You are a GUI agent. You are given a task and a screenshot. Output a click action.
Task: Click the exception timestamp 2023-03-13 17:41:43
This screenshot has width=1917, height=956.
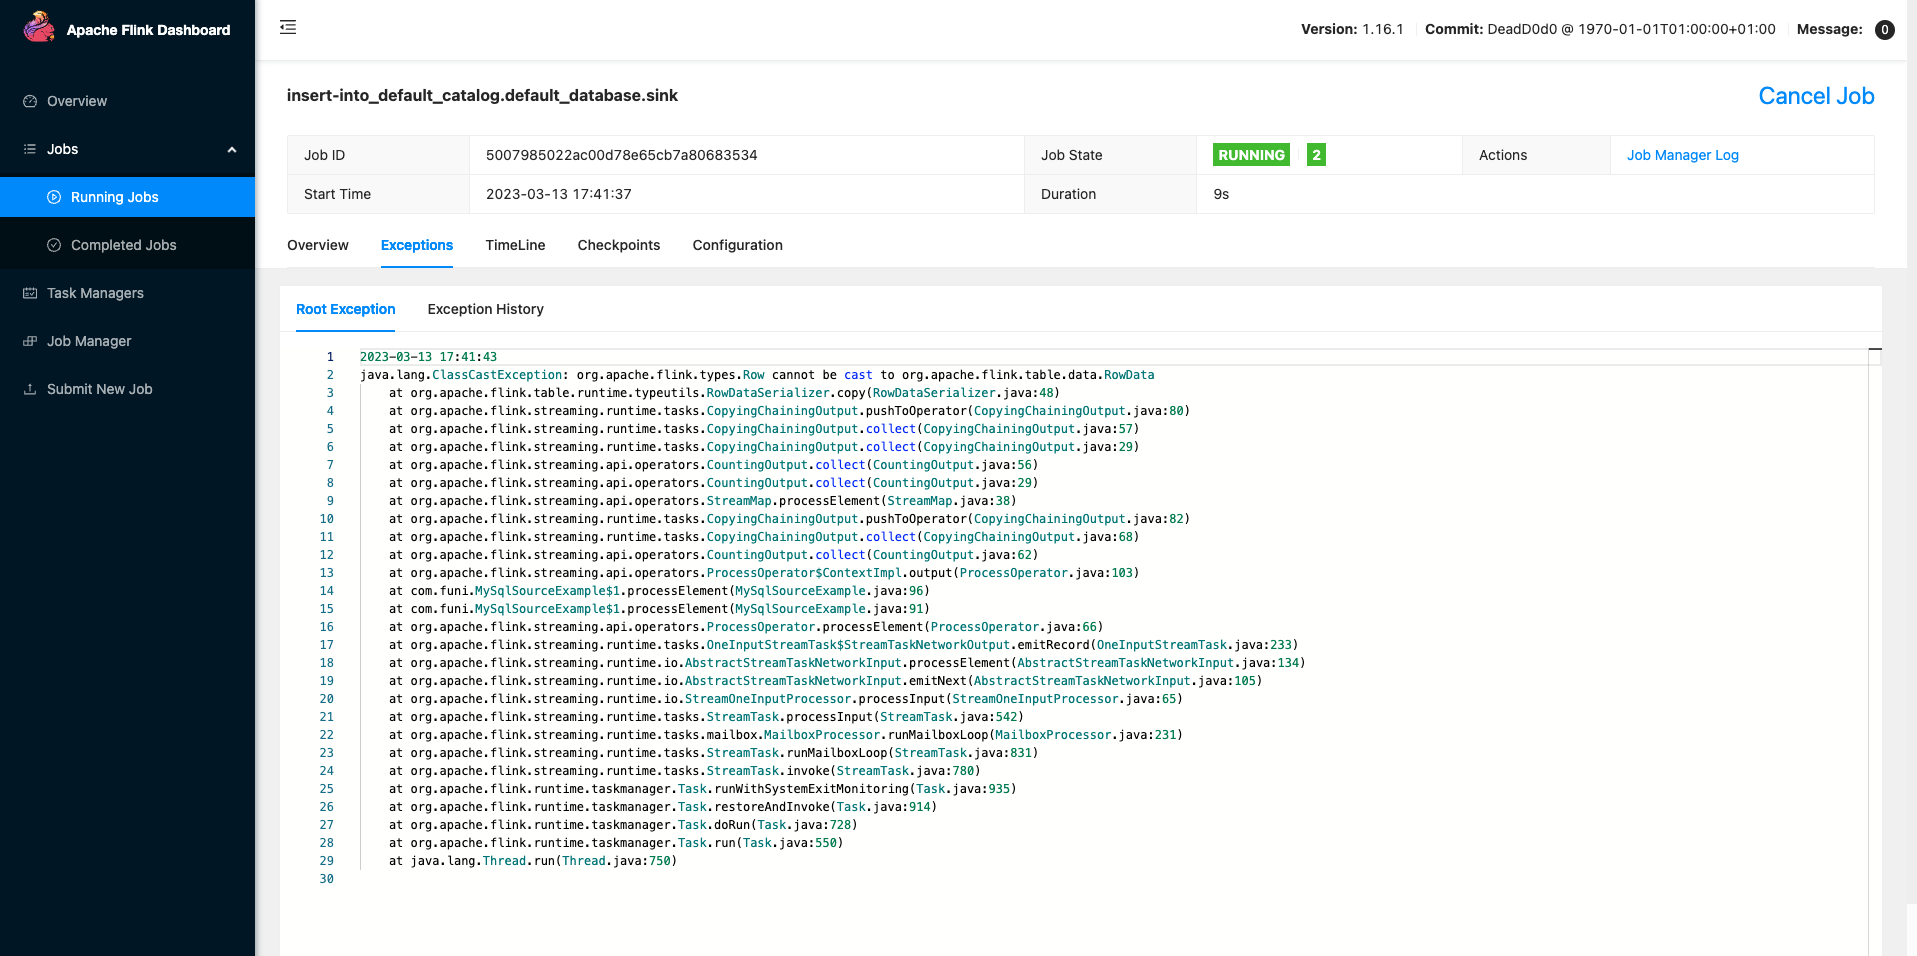pos(428,357)
